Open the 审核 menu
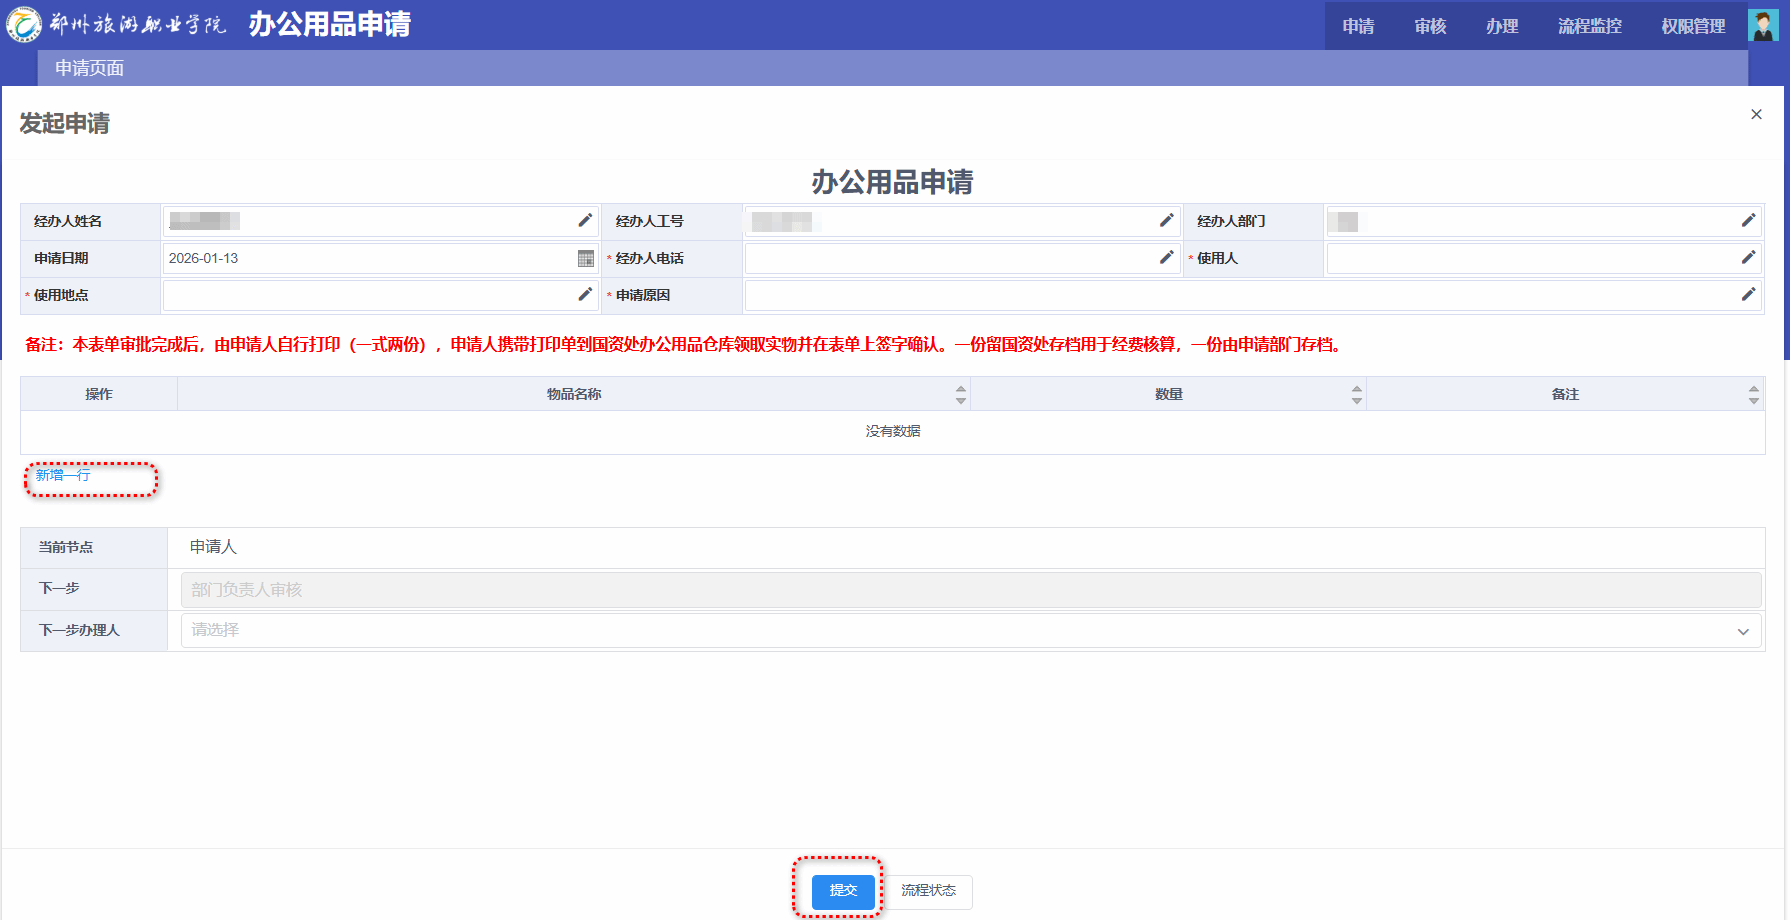 [x=1430, y=26]
